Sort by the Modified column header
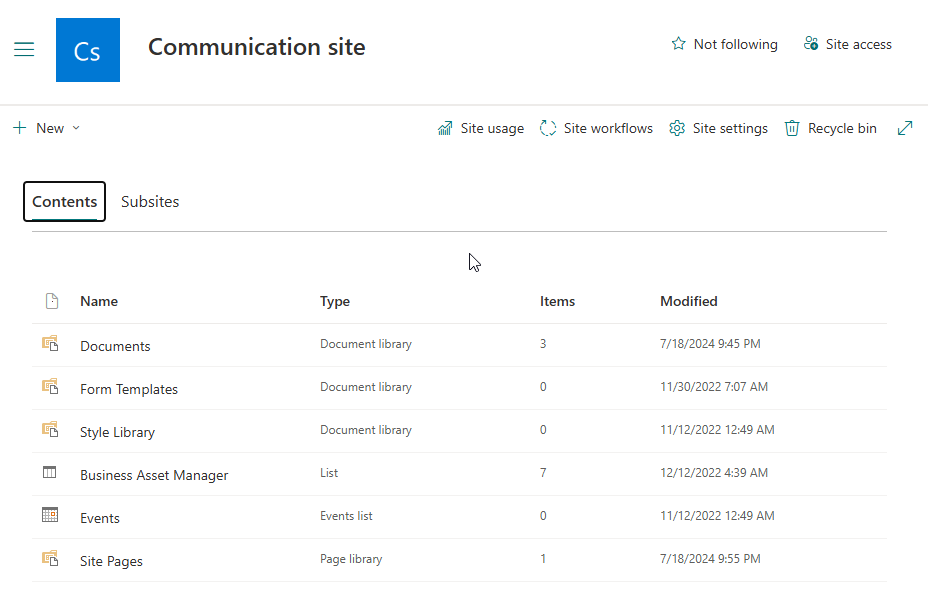 click(x=689, y=301)
